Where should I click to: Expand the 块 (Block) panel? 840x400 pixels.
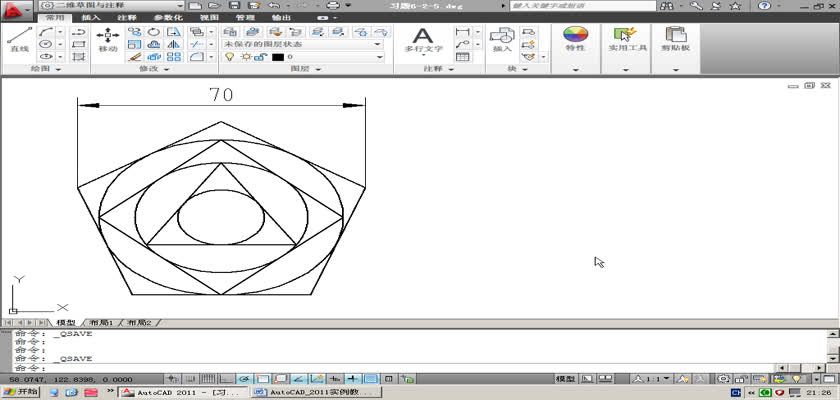coord(518,69)
